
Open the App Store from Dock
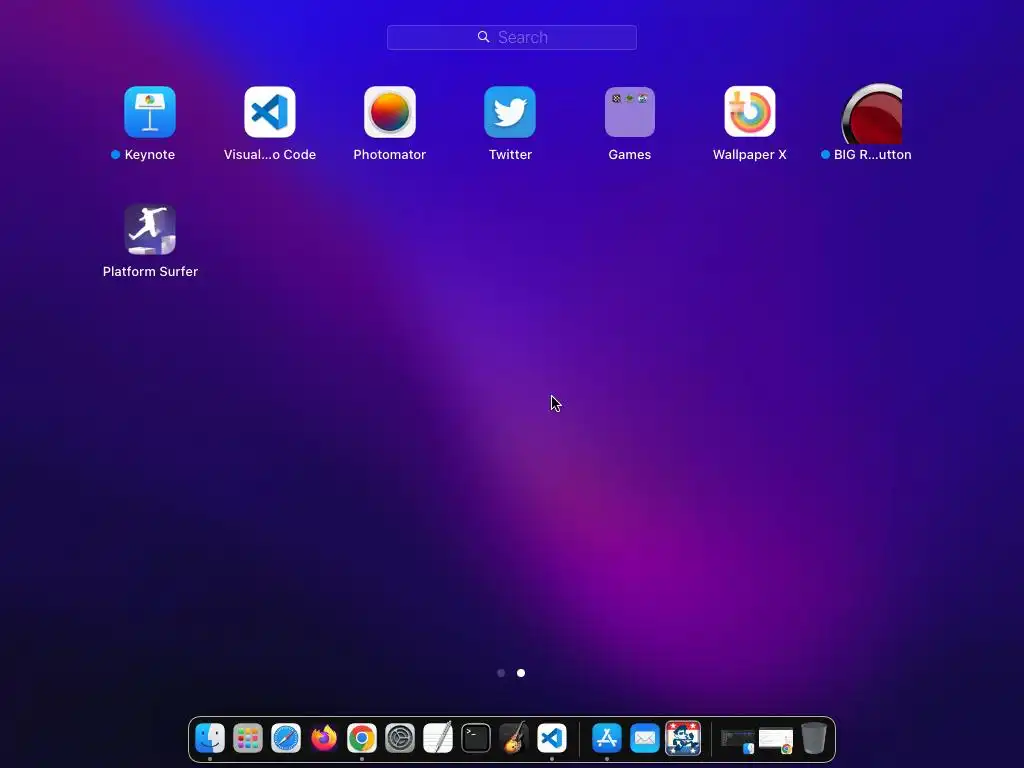[607, 739]
